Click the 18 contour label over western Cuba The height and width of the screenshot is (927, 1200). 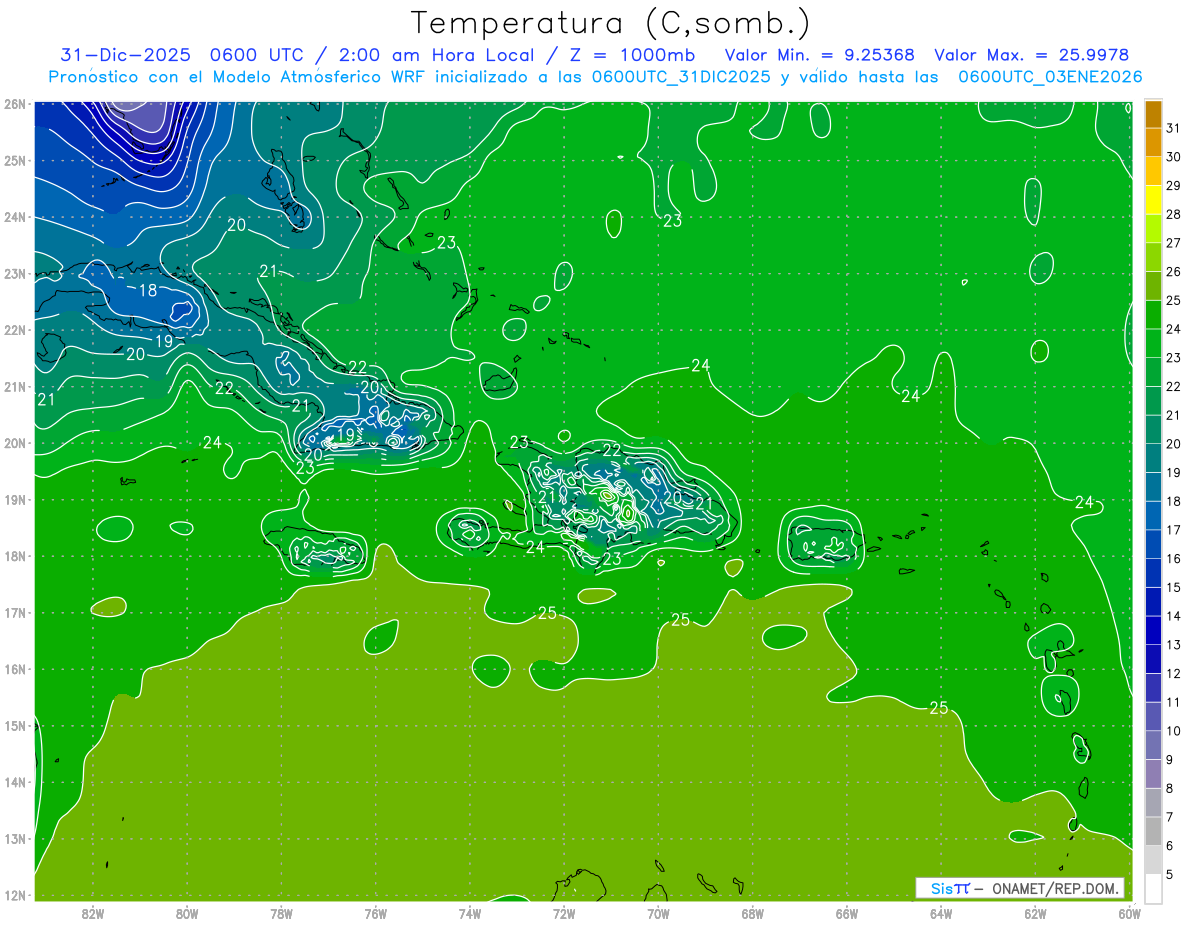pyautogui.click(x=148, y=291)
